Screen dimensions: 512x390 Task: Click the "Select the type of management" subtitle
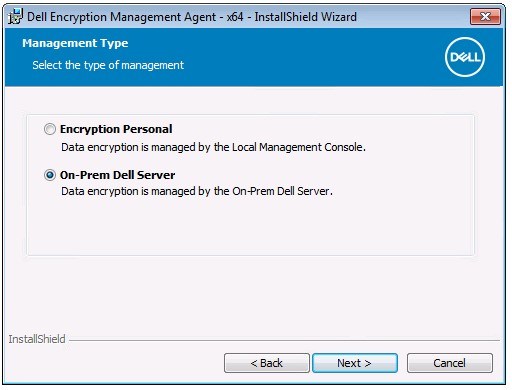point(108,65)
